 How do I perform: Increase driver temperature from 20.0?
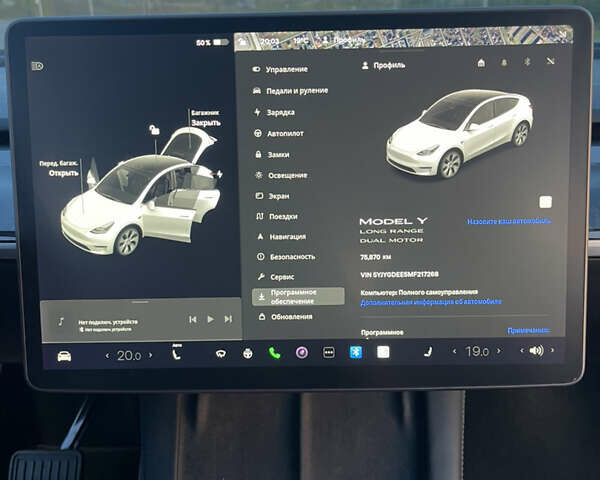tap(150, 355)
